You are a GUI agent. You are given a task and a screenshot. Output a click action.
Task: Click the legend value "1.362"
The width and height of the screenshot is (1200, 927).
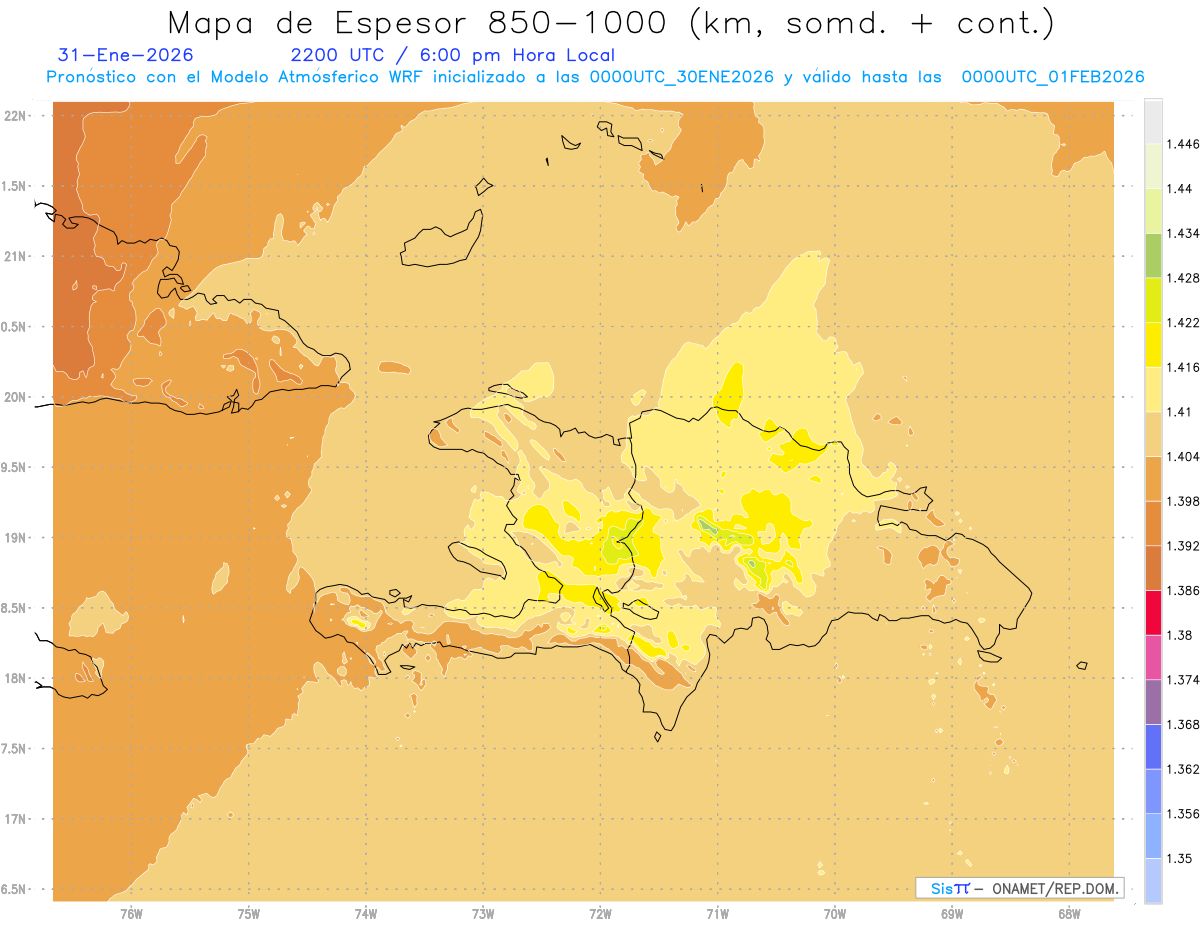point(1183,769)
